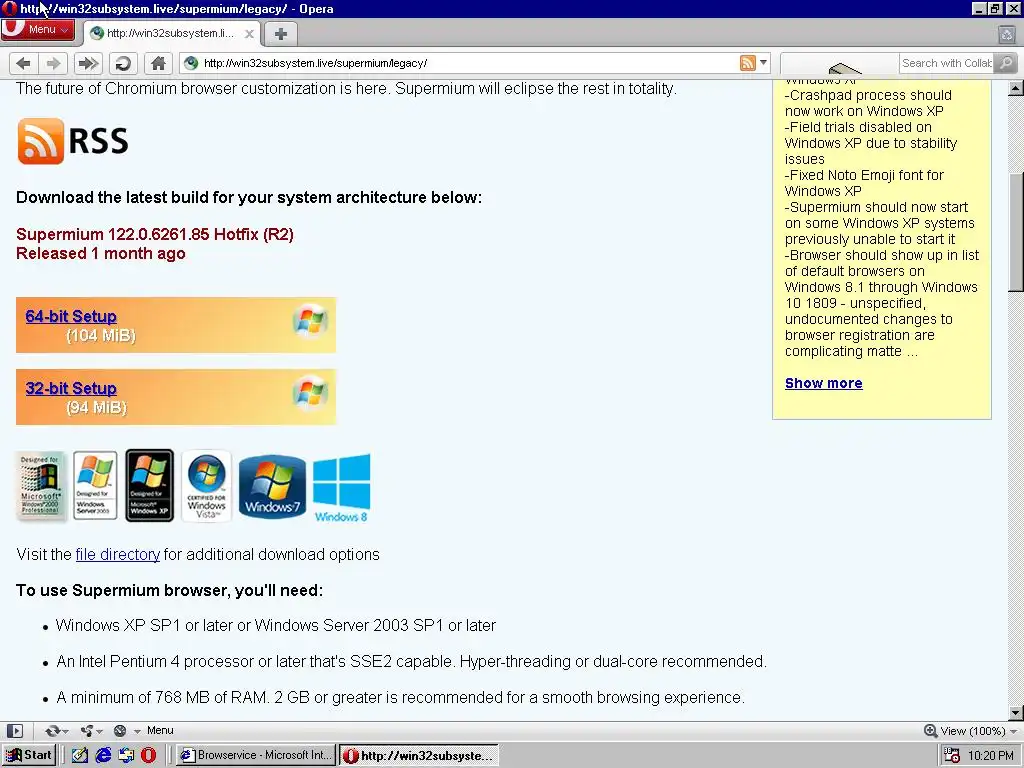
Task: Open the large RSS feed logo
Action: tap(72, 141)
